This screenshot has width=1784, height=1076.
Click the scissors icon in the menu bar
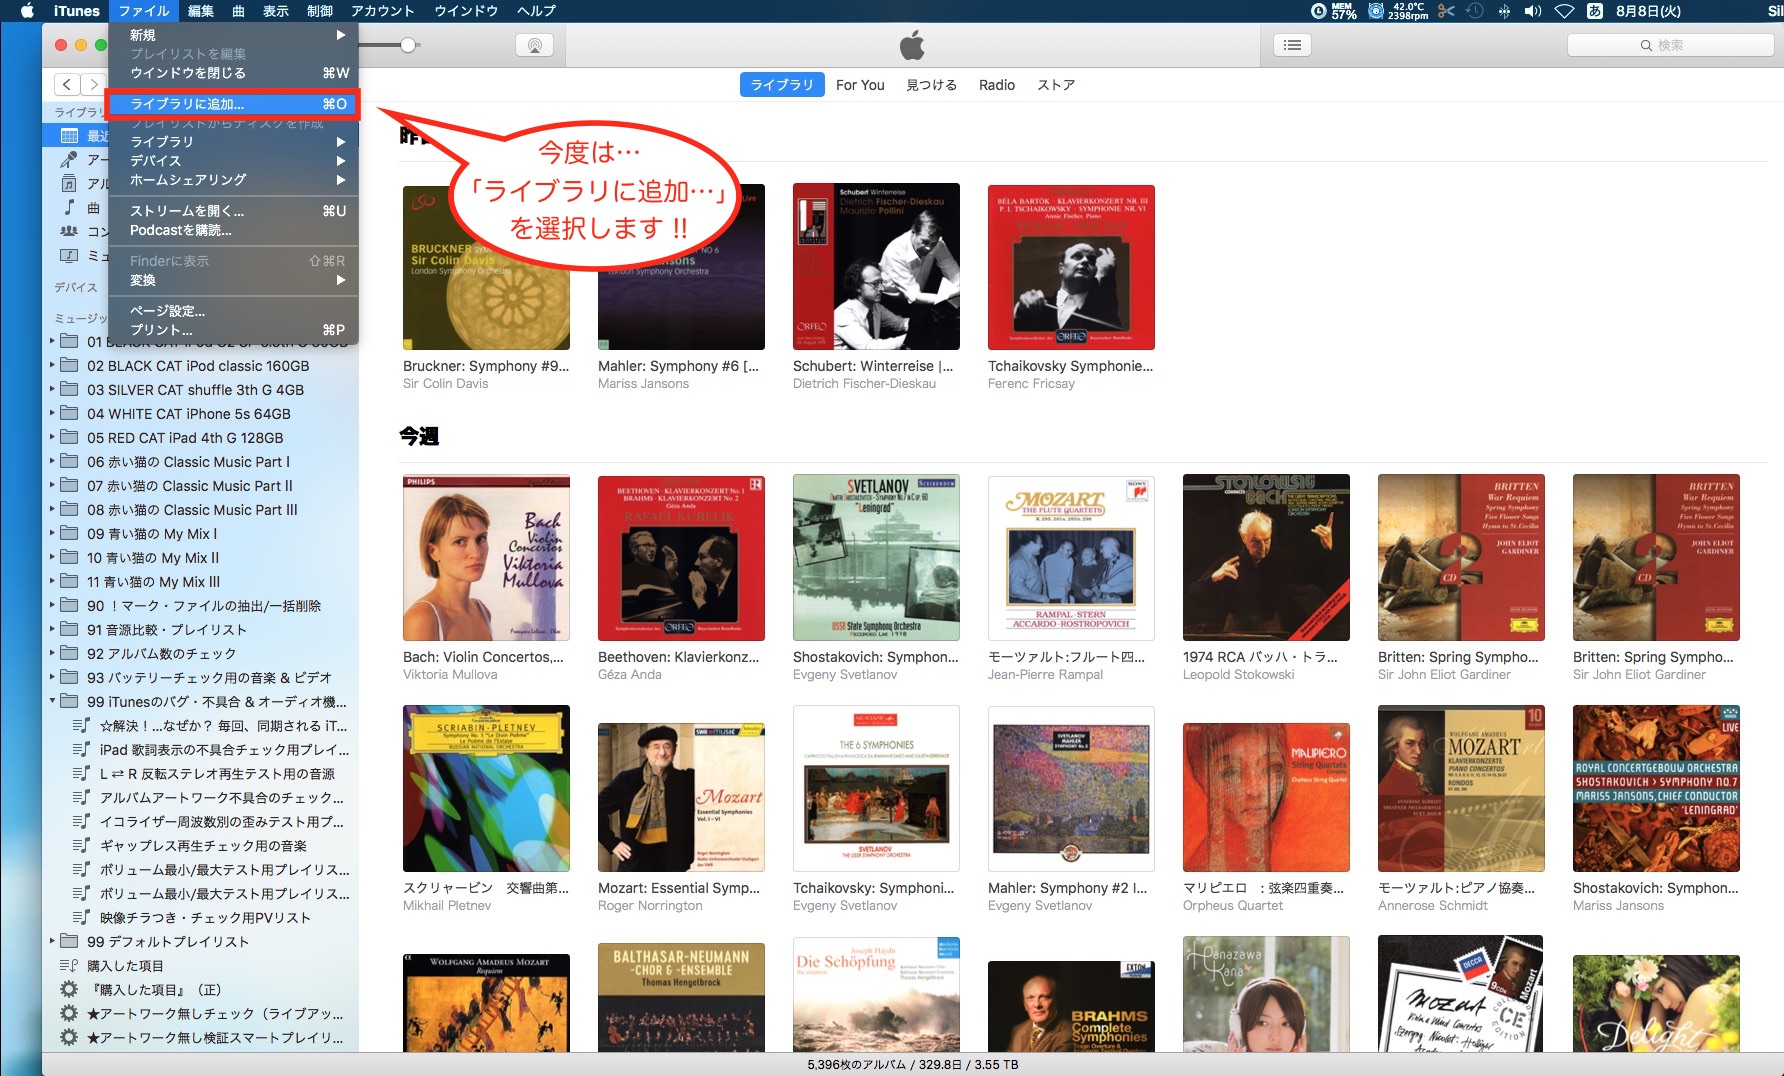(1446, 11)
